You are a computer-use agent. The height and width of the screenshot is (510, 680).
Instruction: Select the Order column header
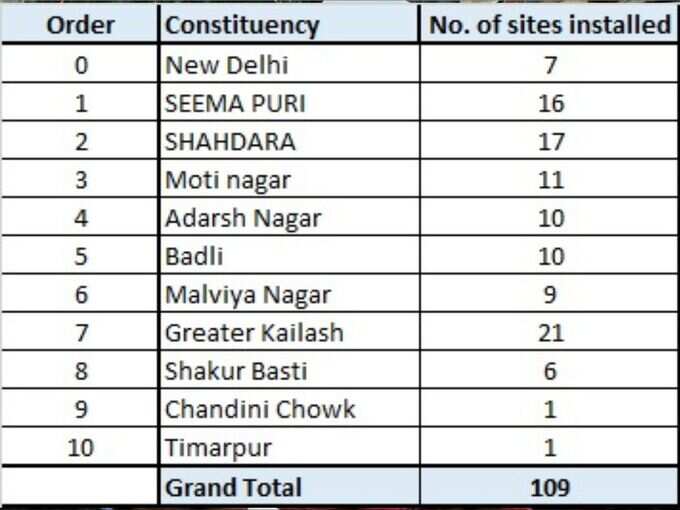coord(80,25)
